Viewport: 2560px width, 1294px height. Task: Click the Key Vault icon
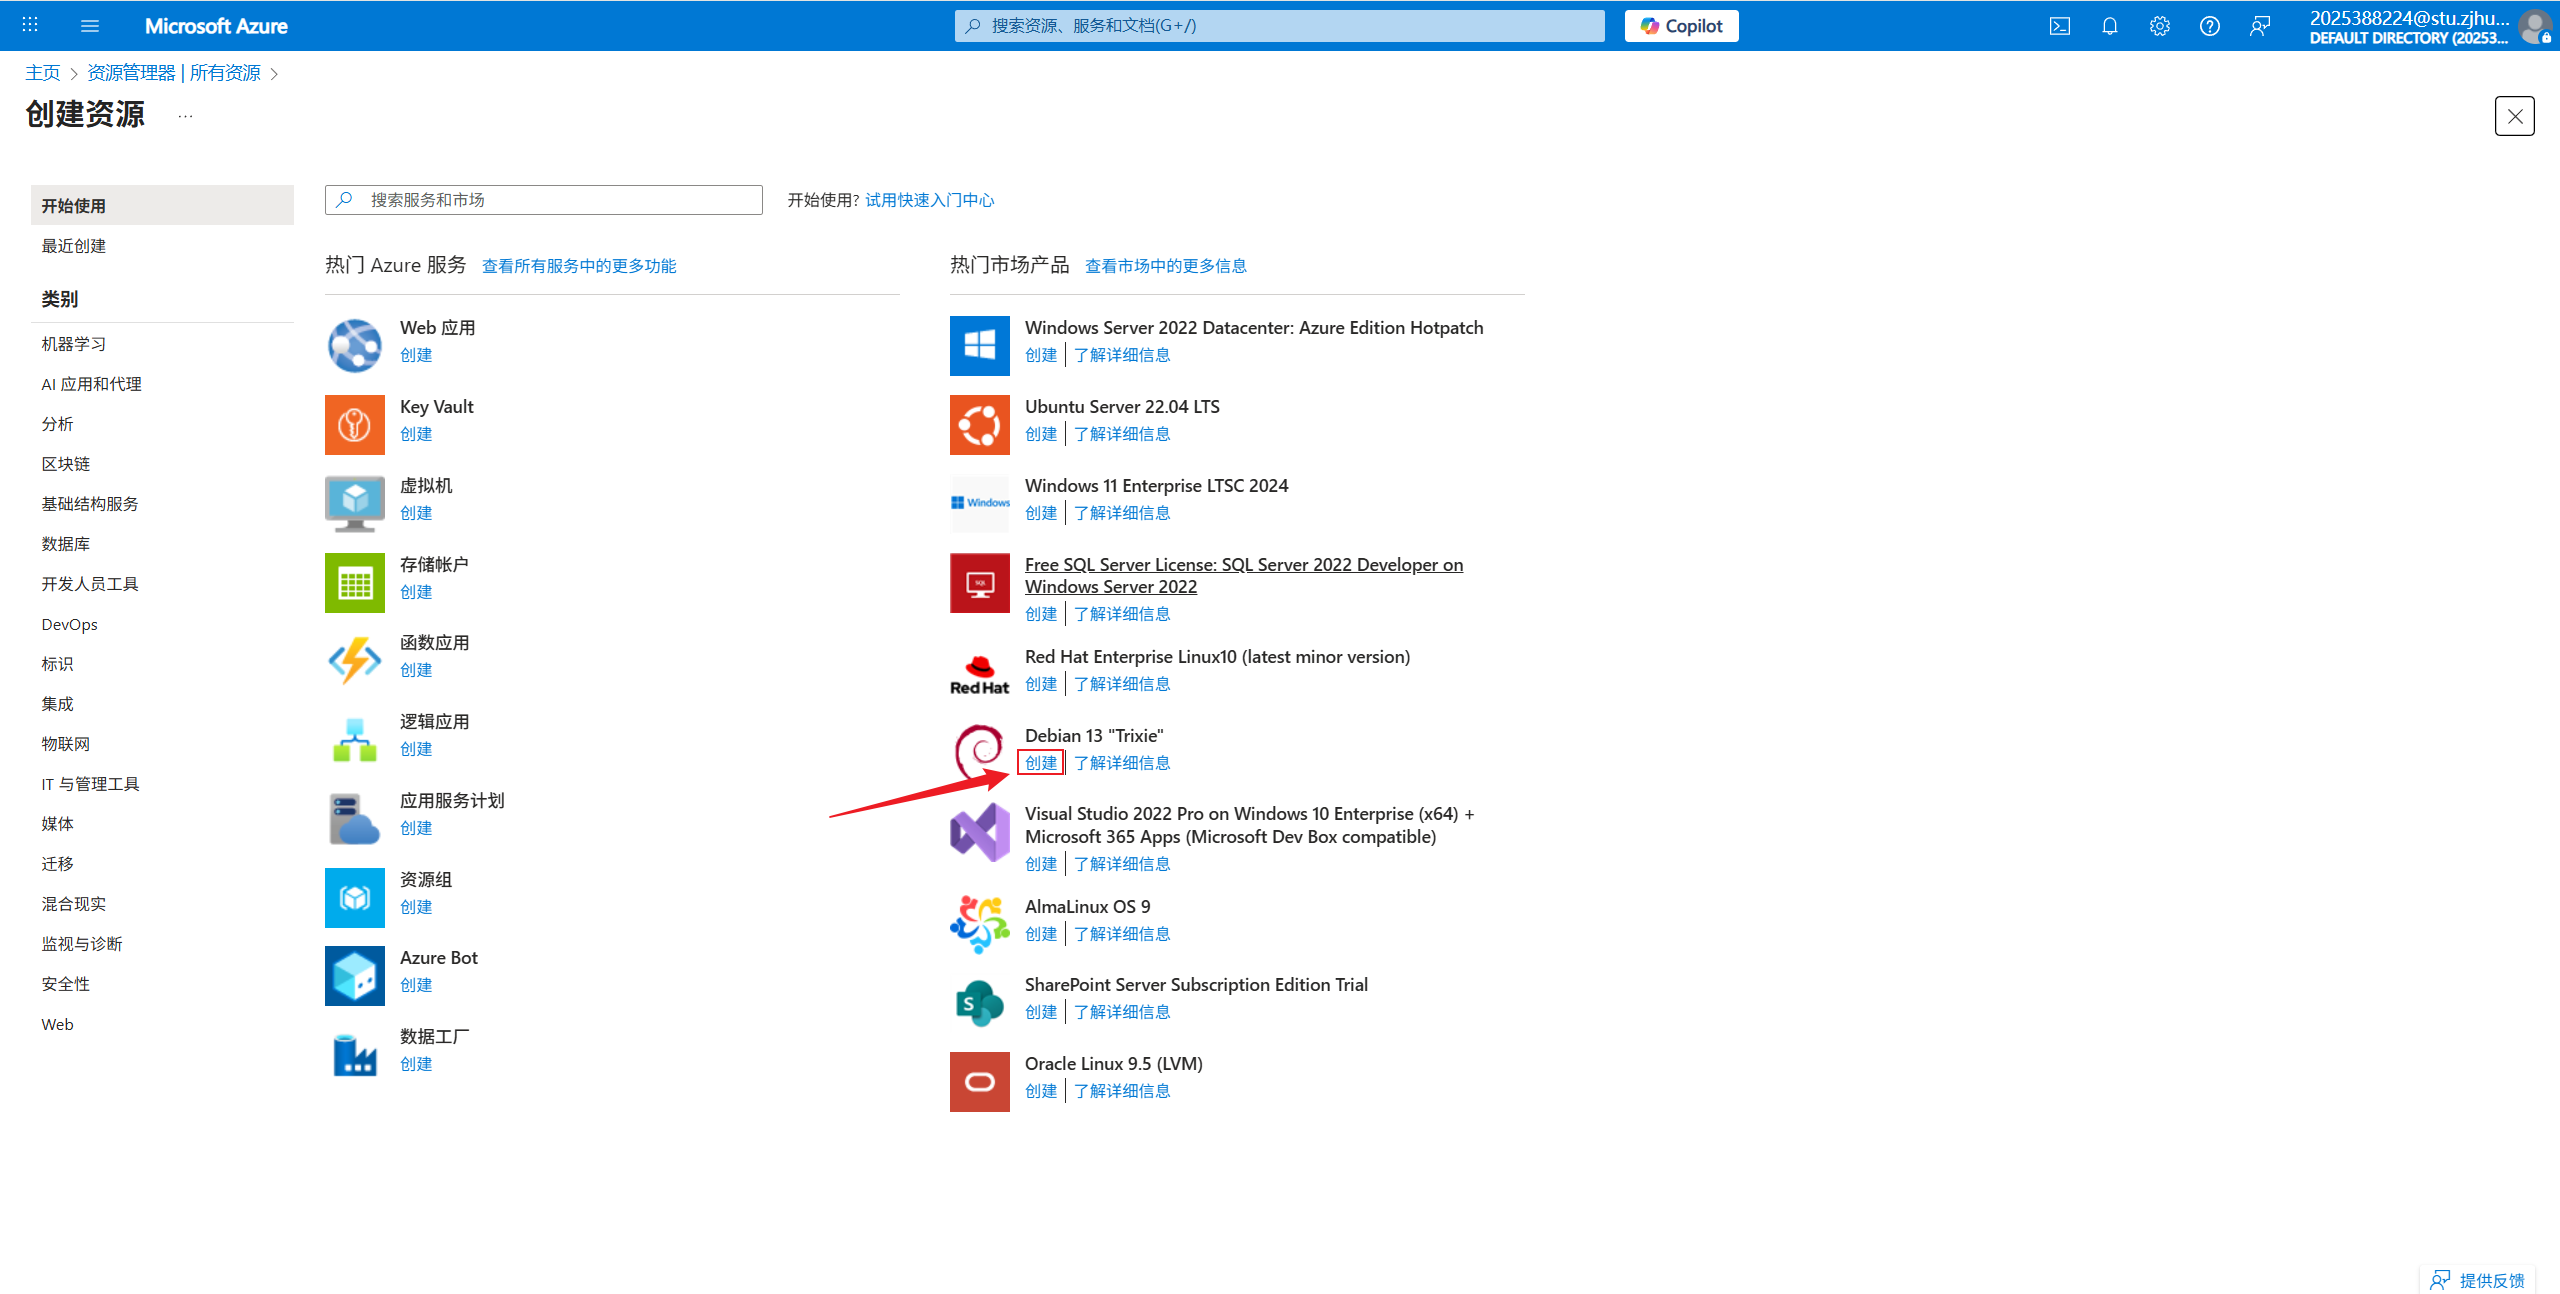point(355,424)
